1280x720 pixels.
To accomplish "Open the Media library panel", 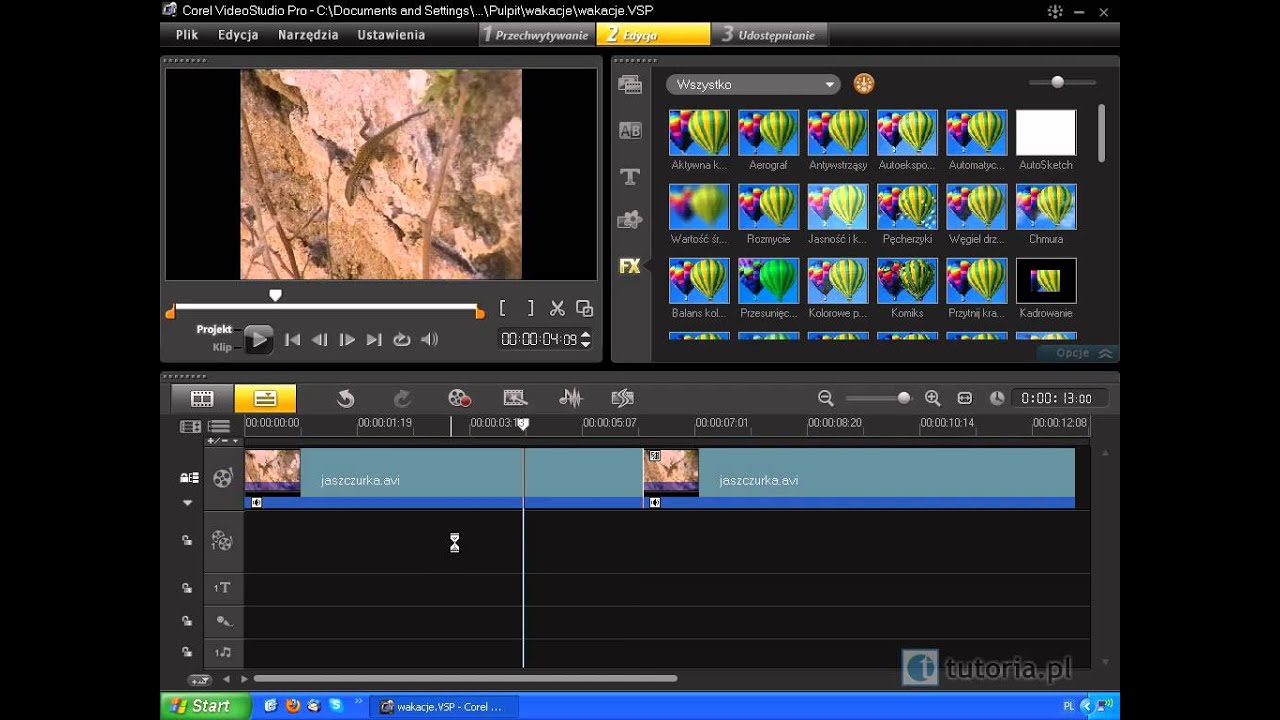I will click(x=630, y=85).
